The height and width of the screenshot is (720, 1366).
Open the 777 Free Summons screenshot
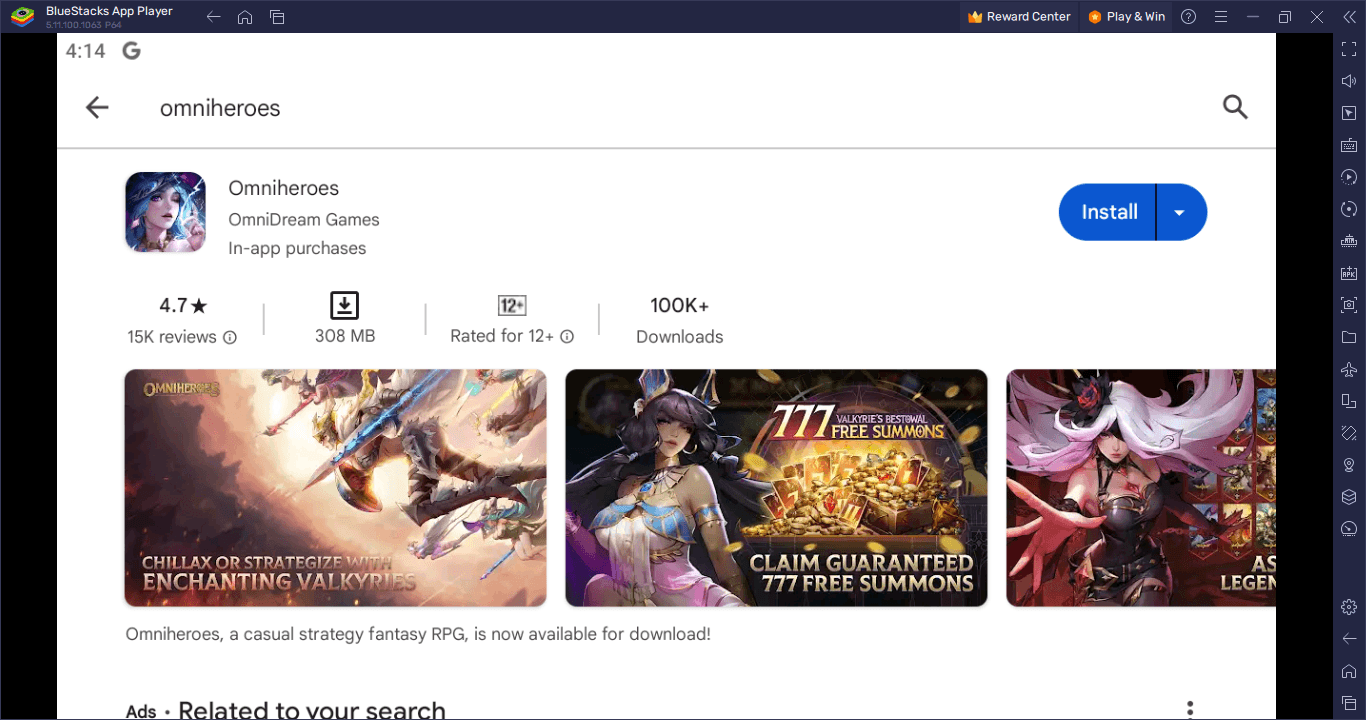pos(776,488)
